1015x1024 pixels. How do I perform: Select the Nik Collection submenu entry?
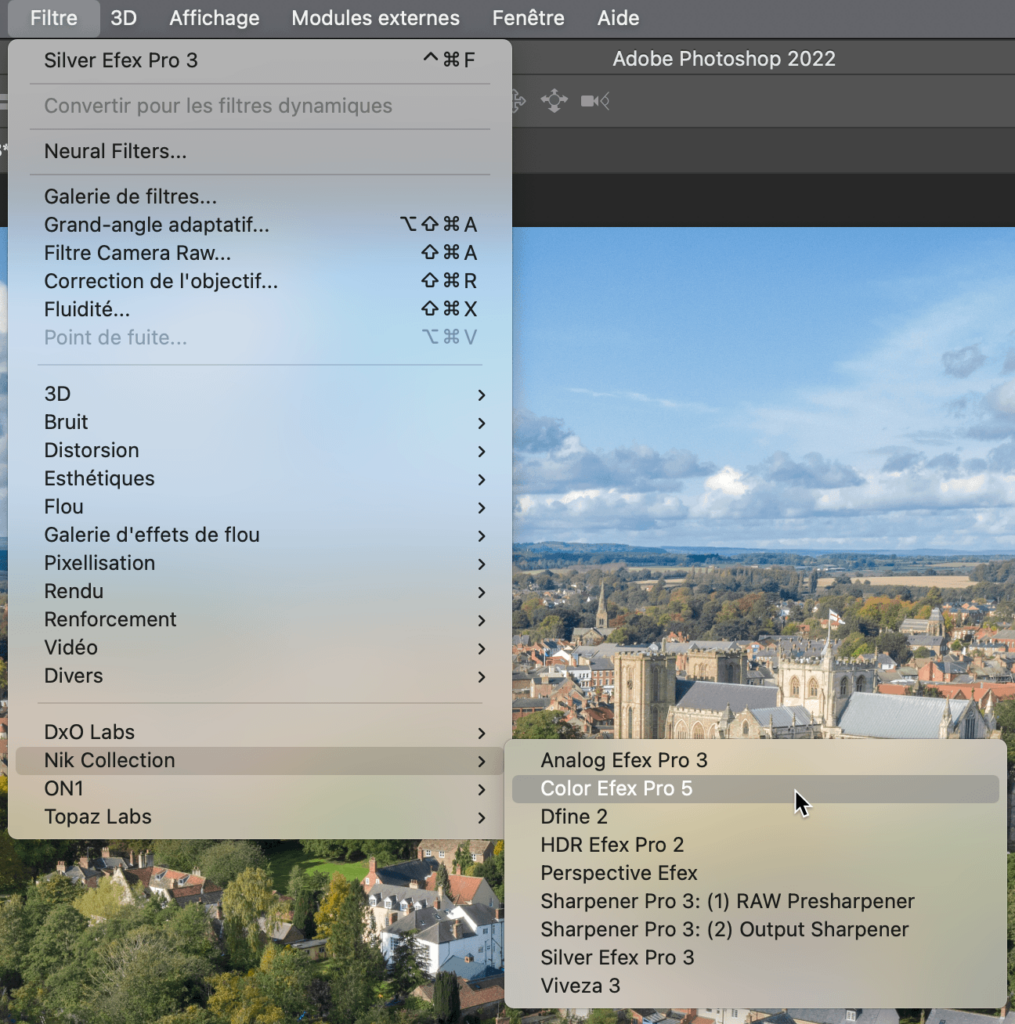[x=259, y=760]
